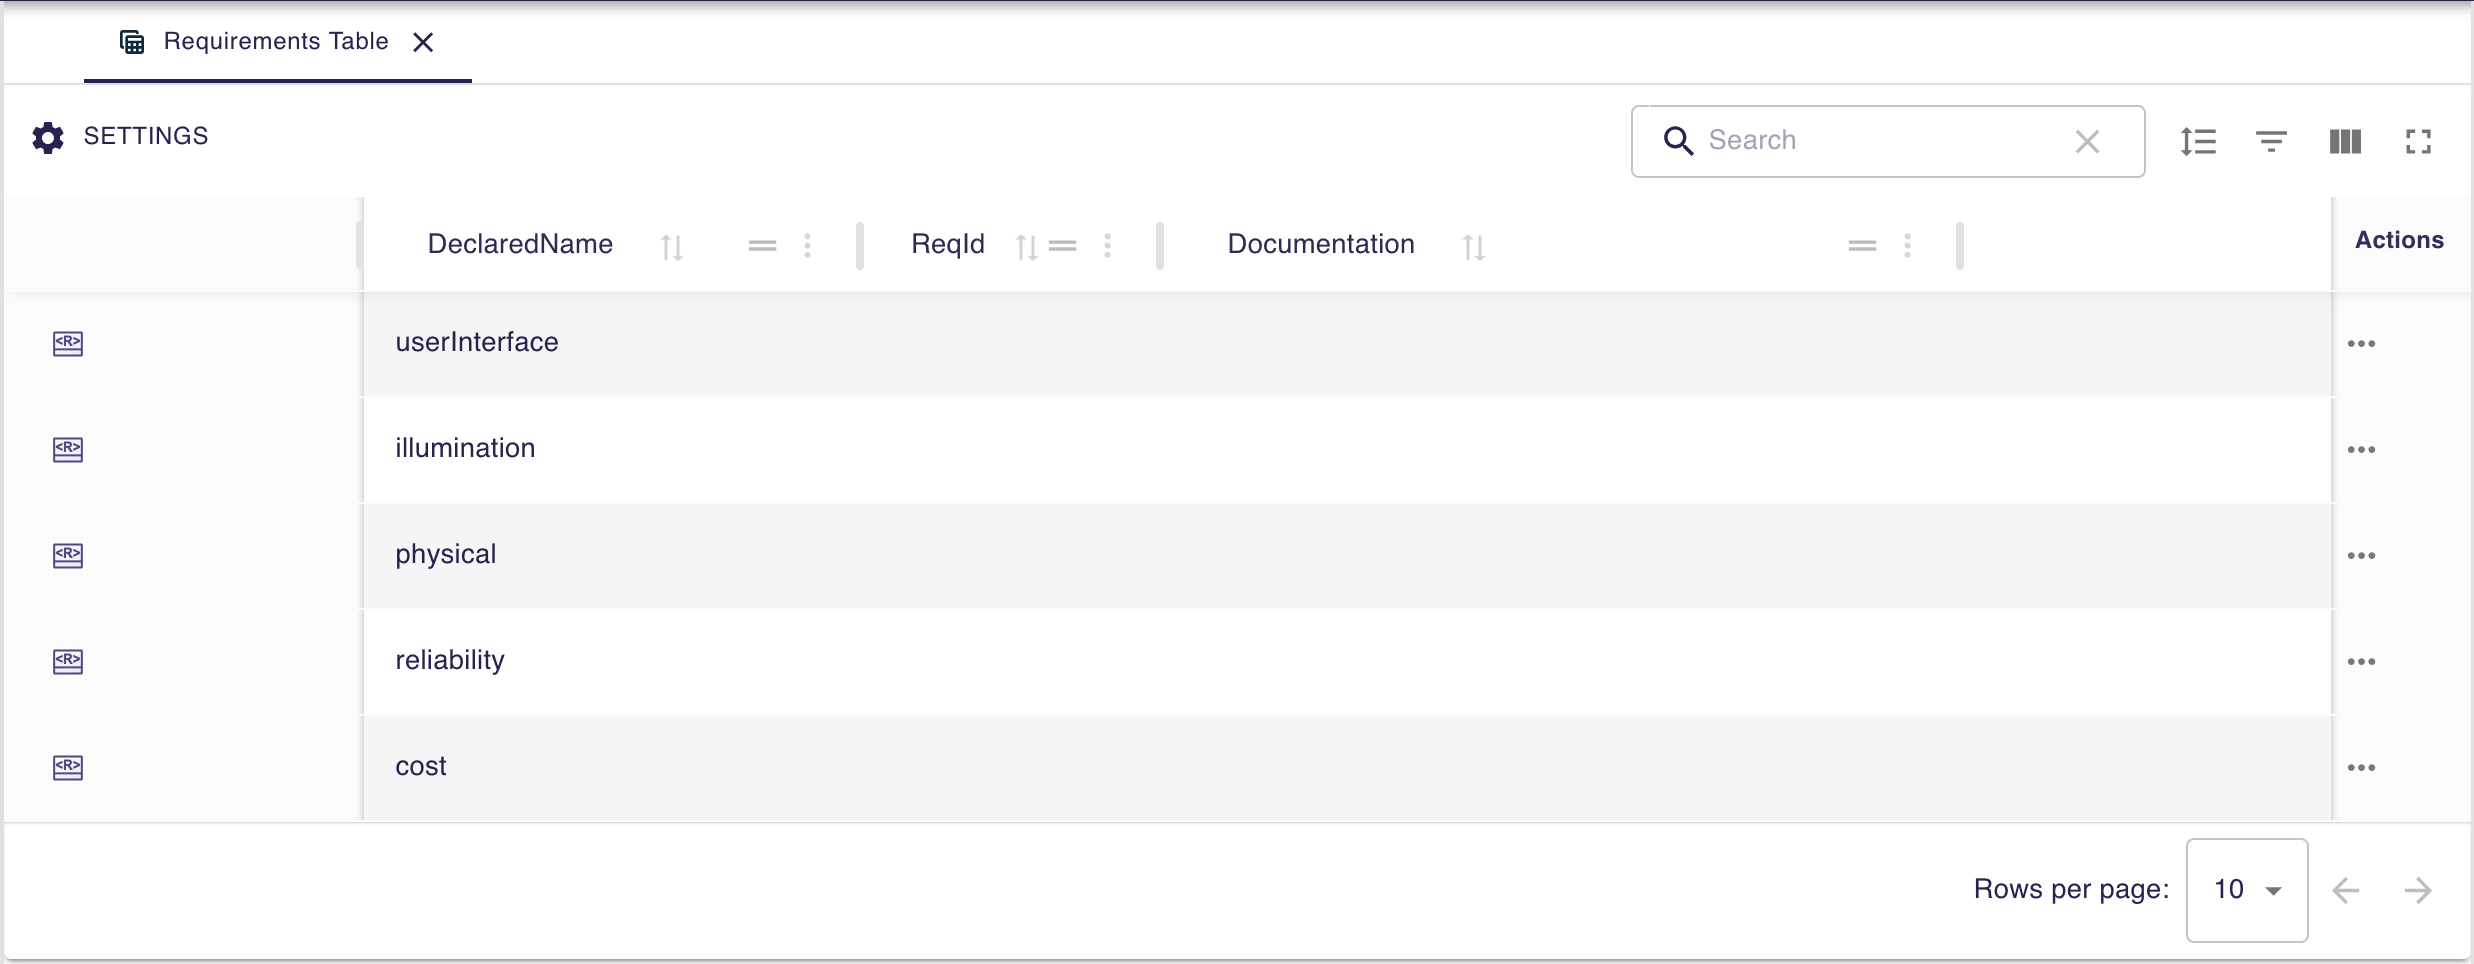2474x964 pixels.
Task: Open the Settings gear icon
Action: point(47,137)
